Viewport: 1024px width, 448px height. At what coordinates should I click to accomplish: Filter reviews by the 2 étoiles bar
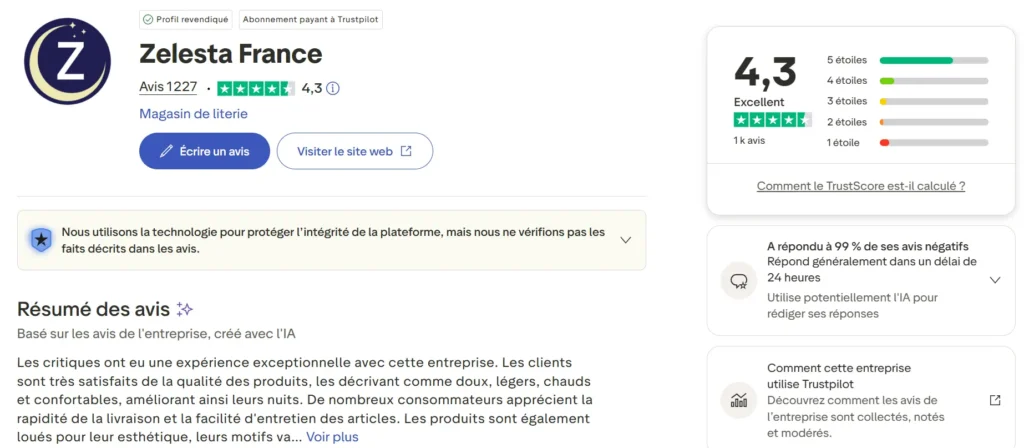tap(934, 122)
